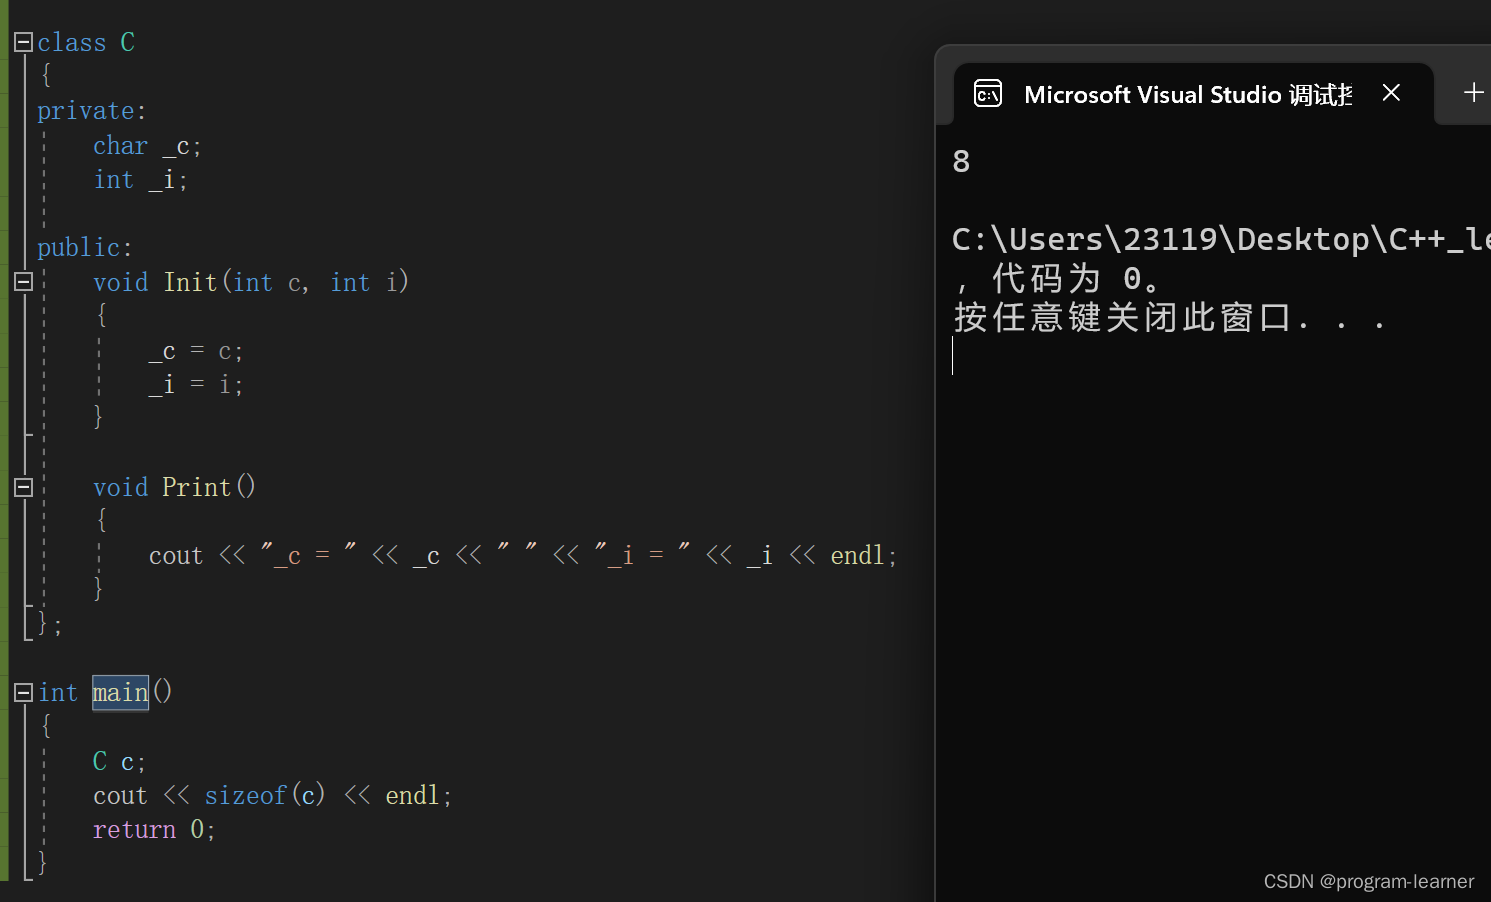Click 'class C' declaration text
The width and height of the screenshot is (1491, 902).
(x=86, y=42)
